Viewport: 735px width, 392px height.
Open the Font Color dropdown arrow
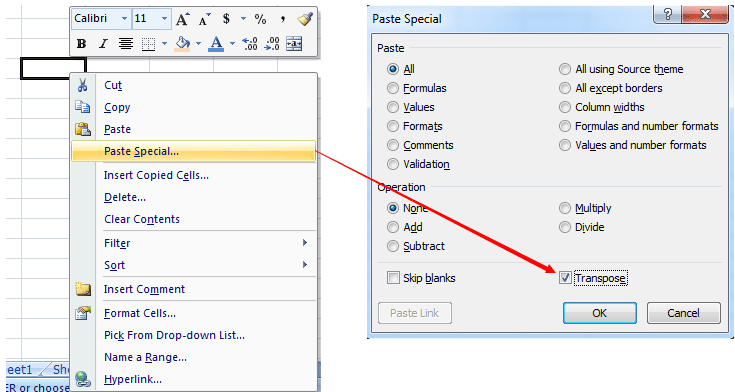coord(232,44)
